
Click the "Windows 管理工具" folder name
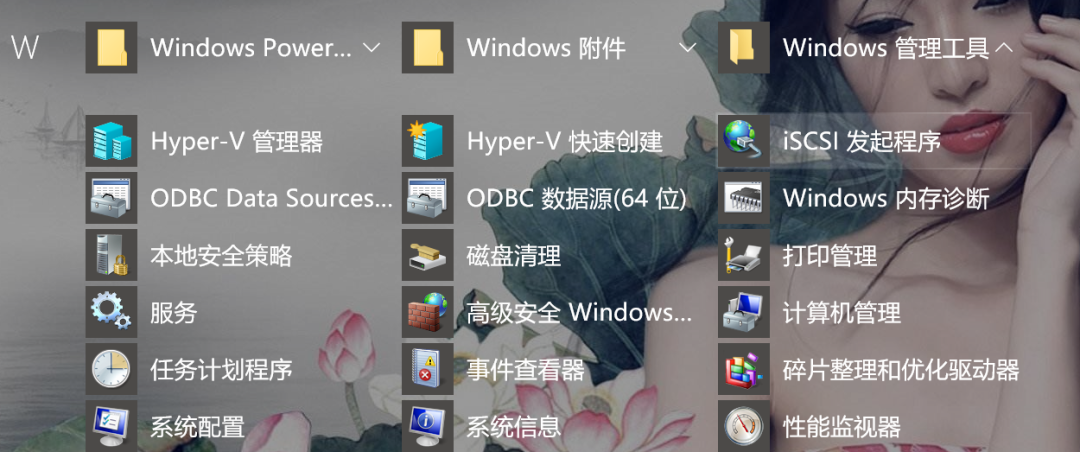tap(886, 48)
